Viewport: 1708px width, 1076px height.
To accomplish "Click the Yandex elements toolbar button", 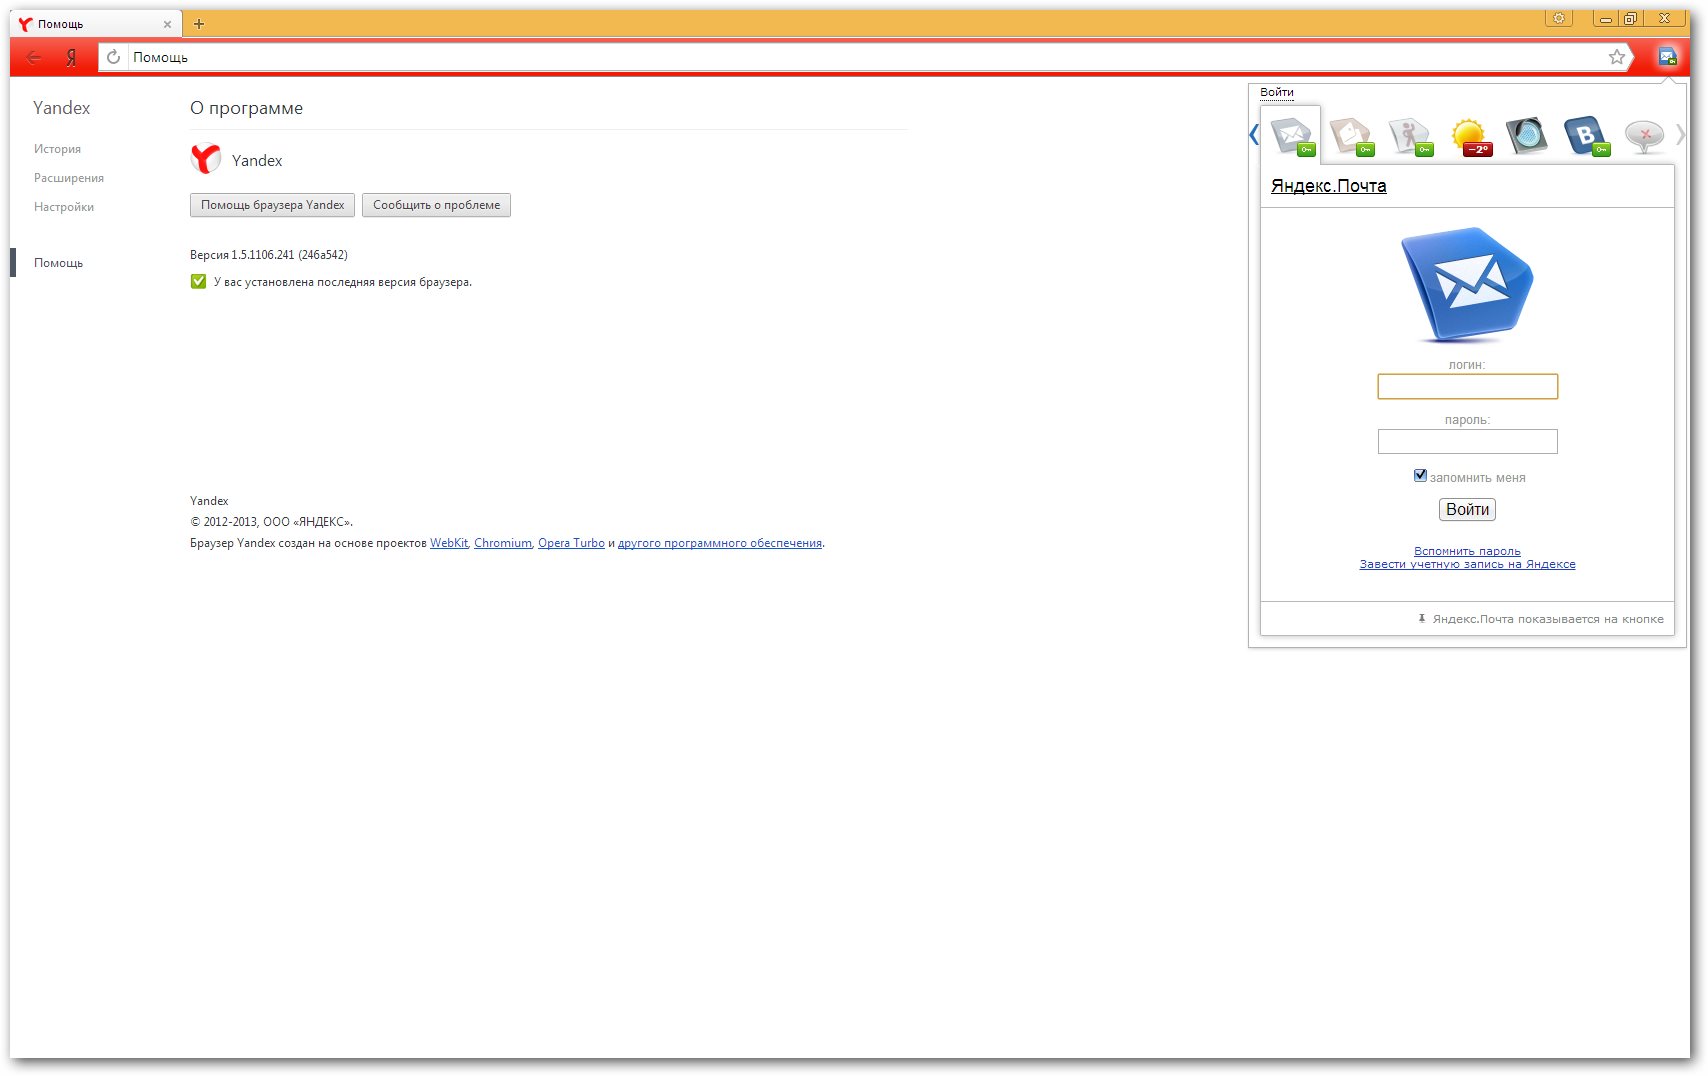I will click(1667, 57).
